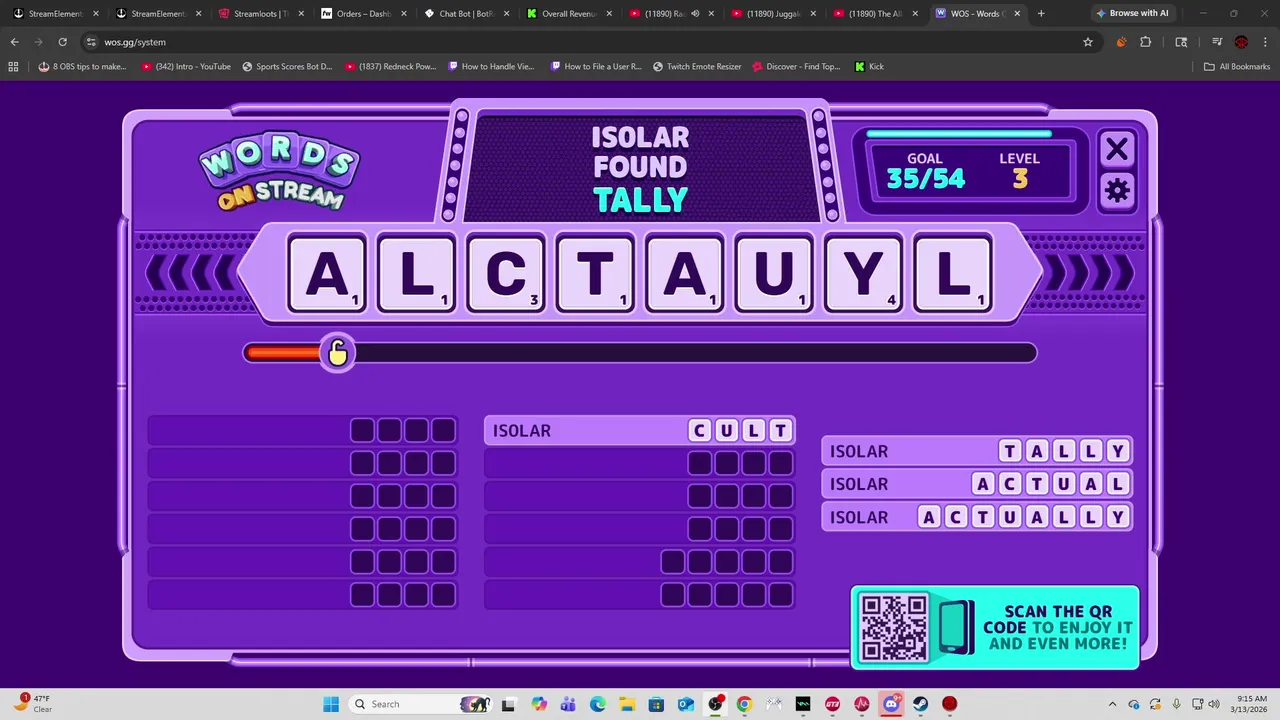Click the Level 3 indicator
Screen dimensions: 1280x720
[x=1019, y=172]
